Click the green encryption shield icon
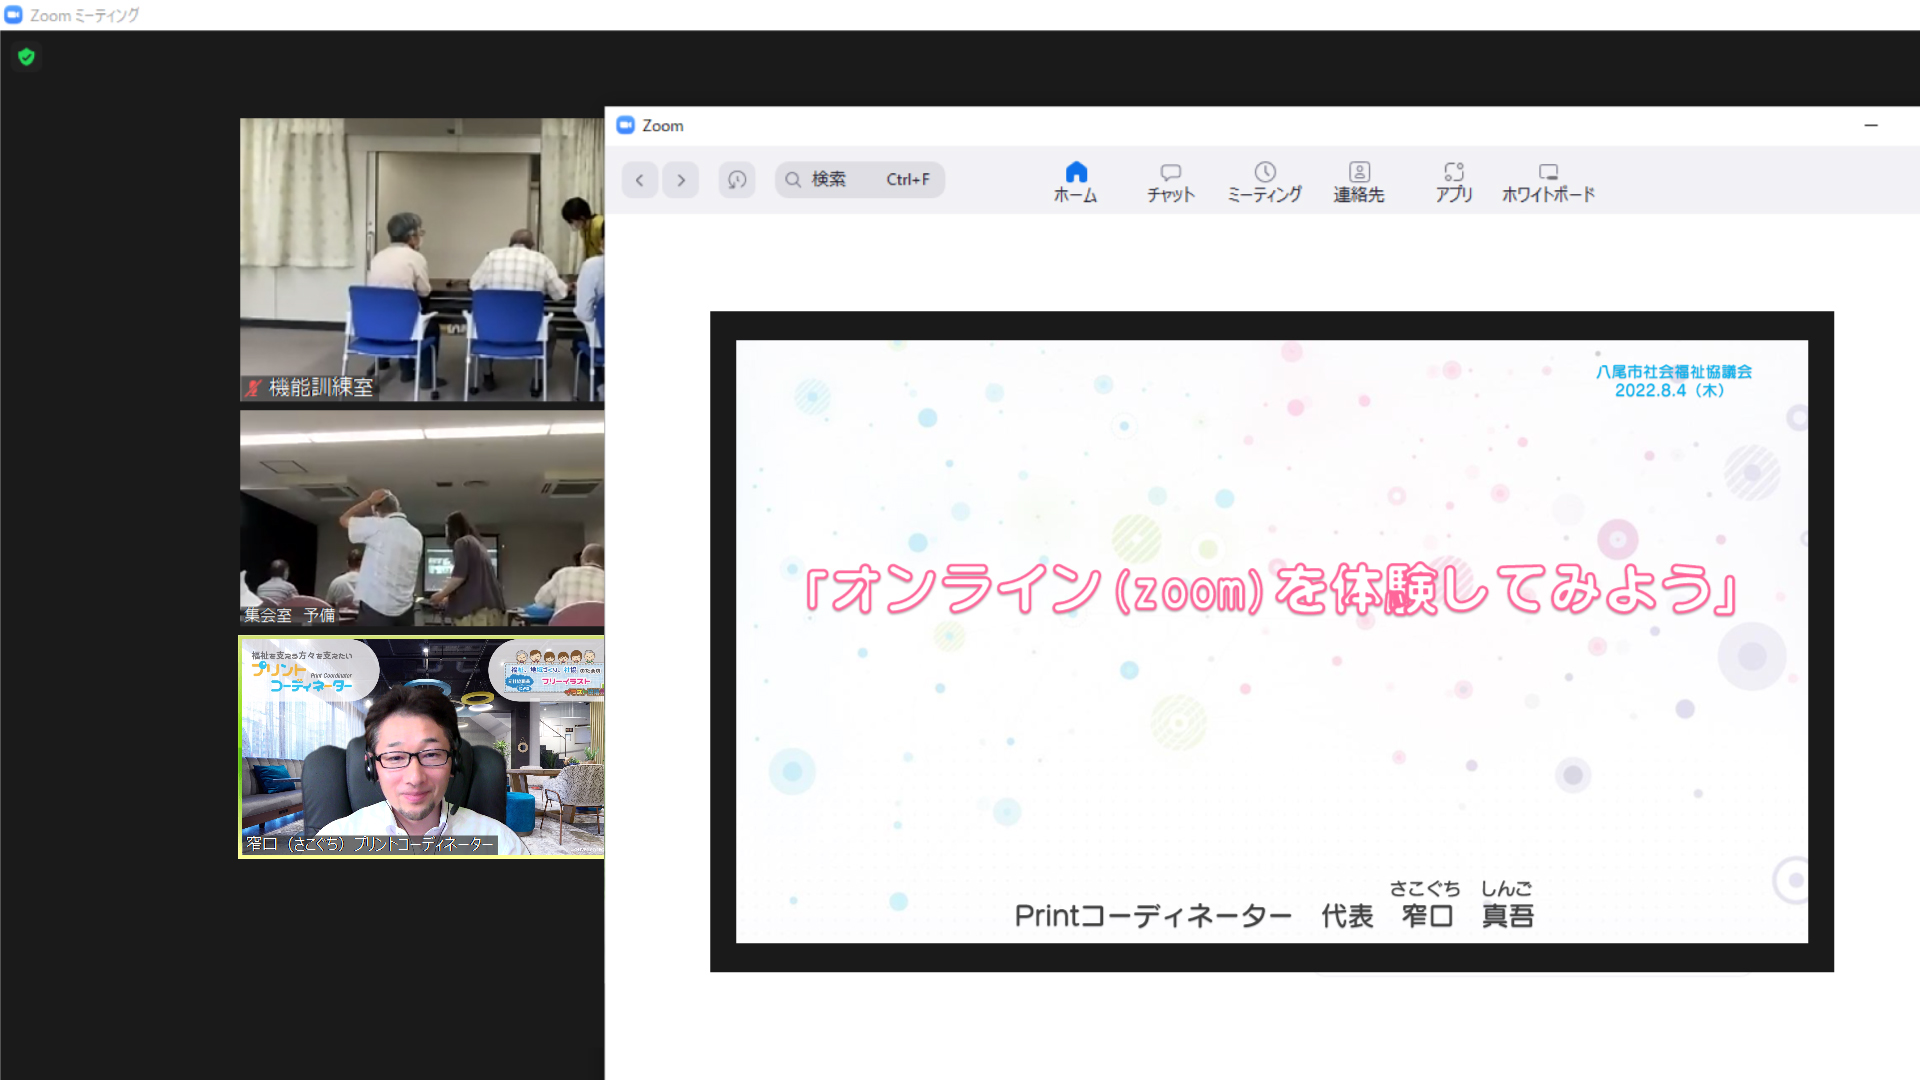Screen dimensions: 1920x1080 (27, 57)
